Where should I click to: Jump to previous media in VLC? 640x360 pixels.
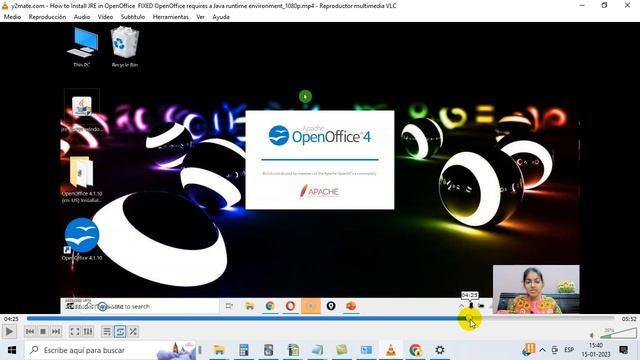[x=30, y=332]
